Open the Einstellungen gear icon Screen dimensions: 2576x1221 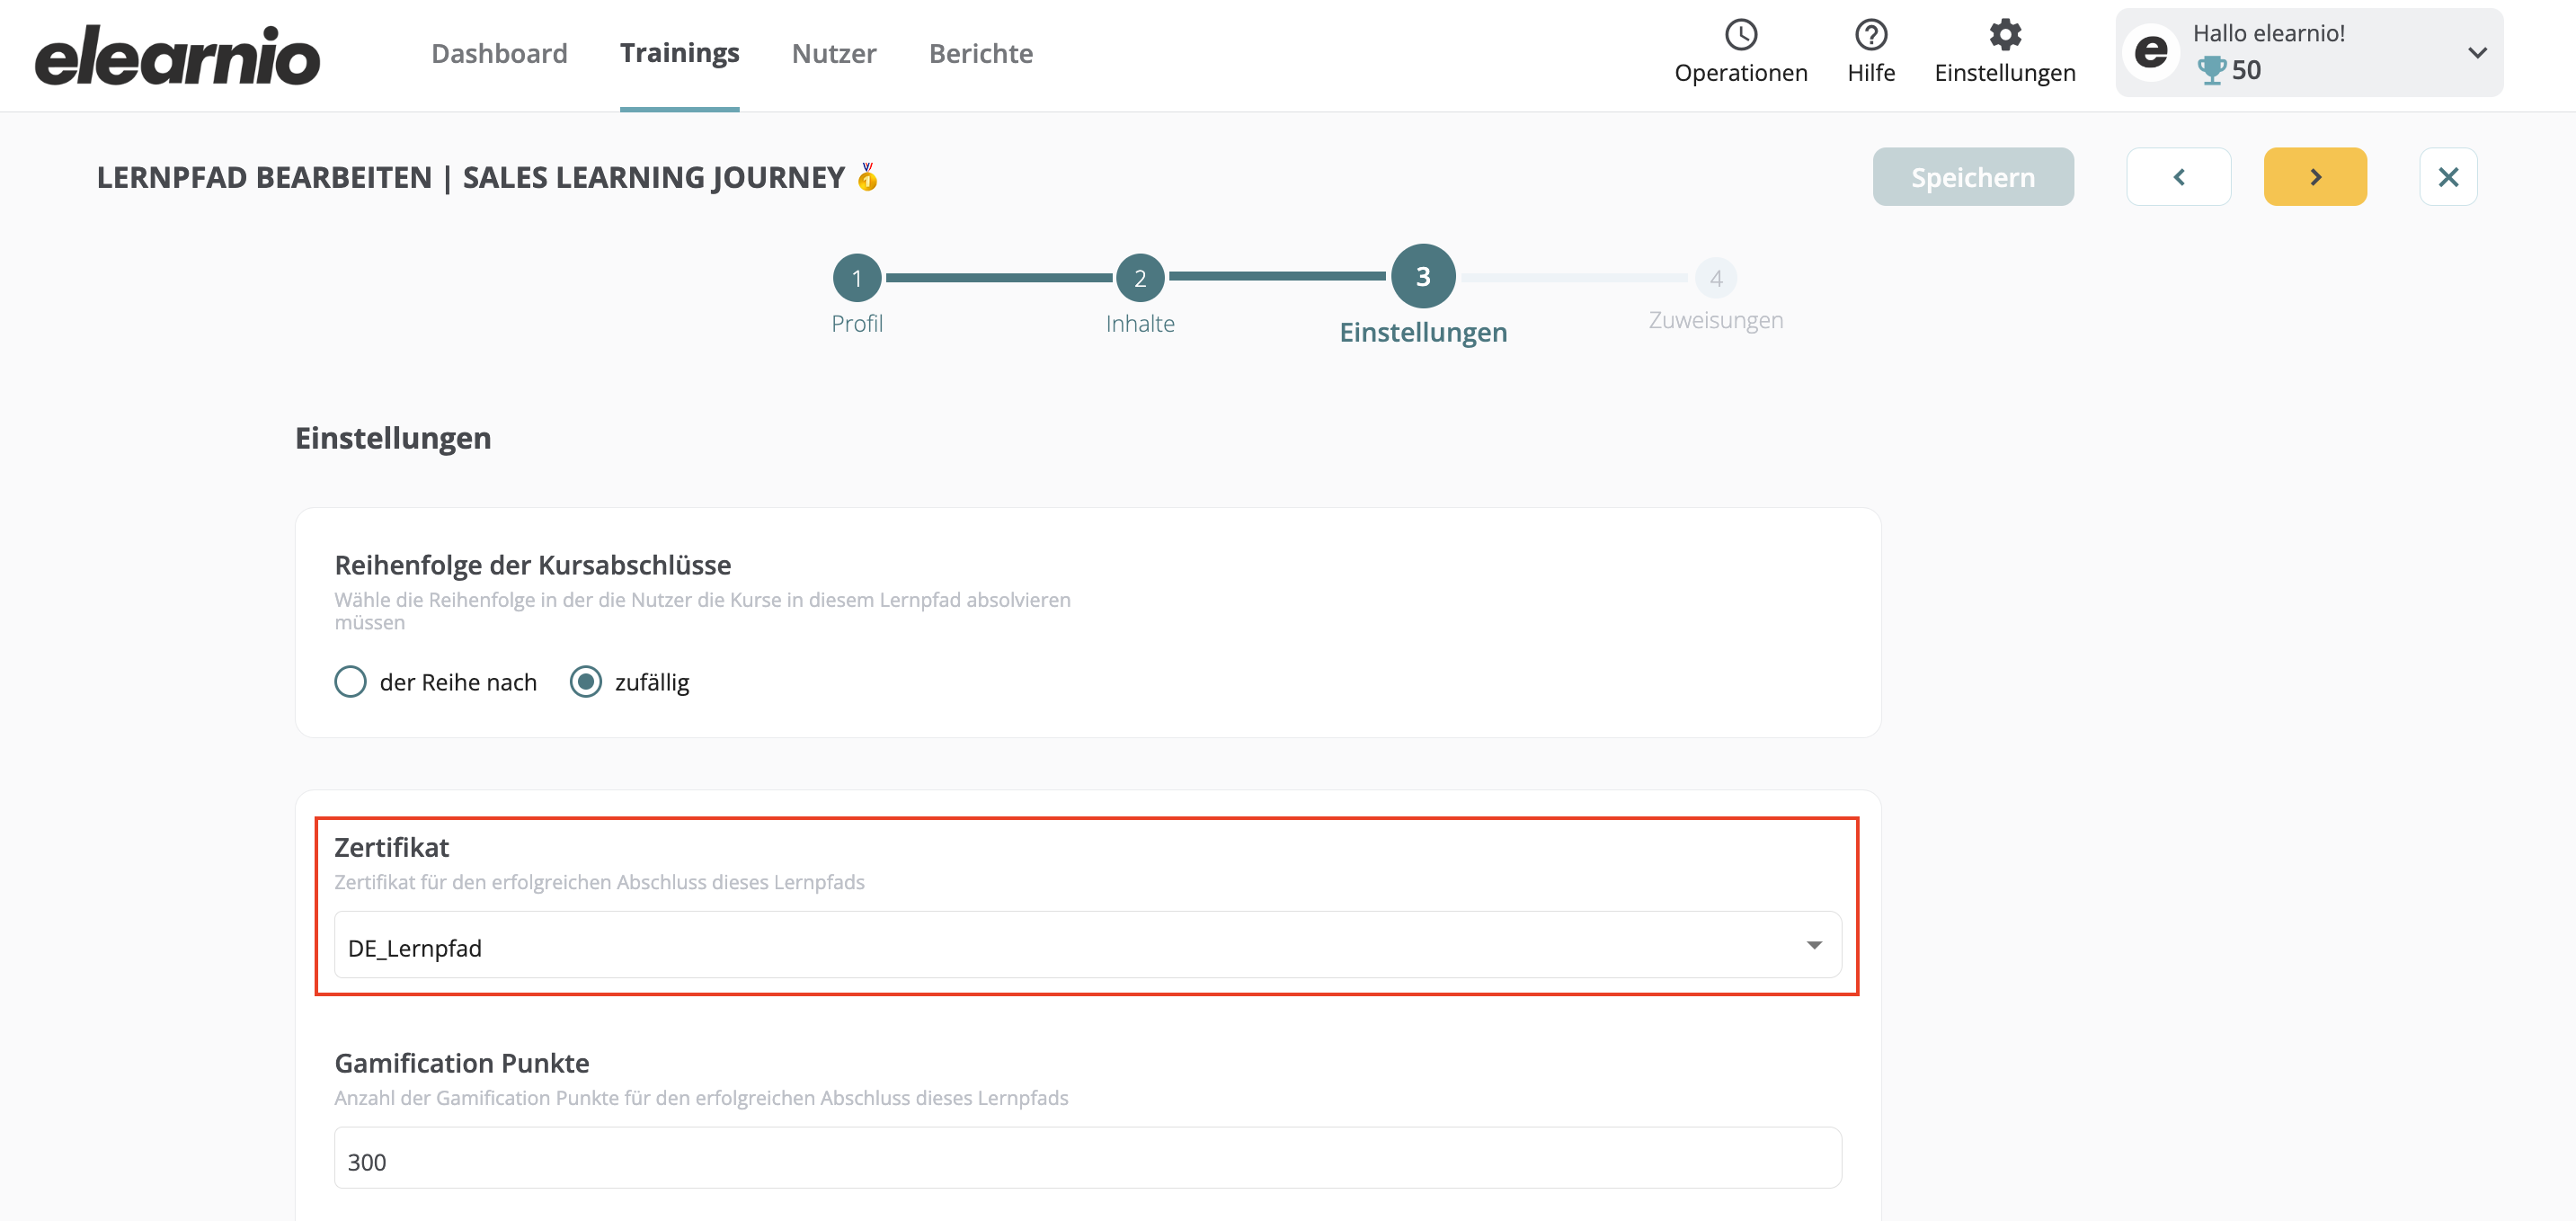click(2004, 35)
